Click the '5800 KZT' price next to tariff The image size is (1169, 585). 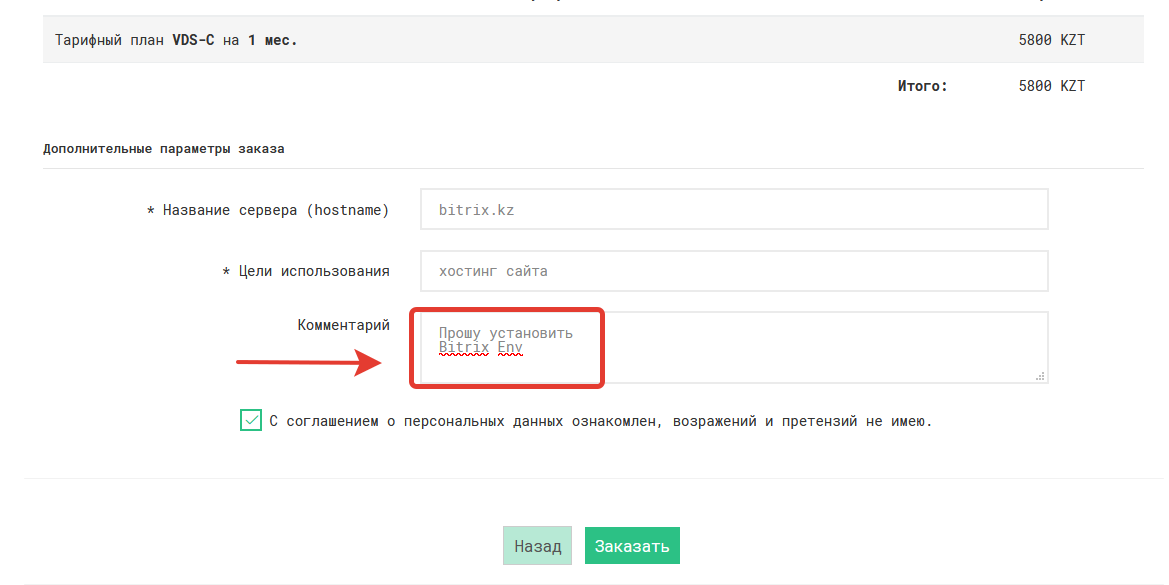[1049, 40]
